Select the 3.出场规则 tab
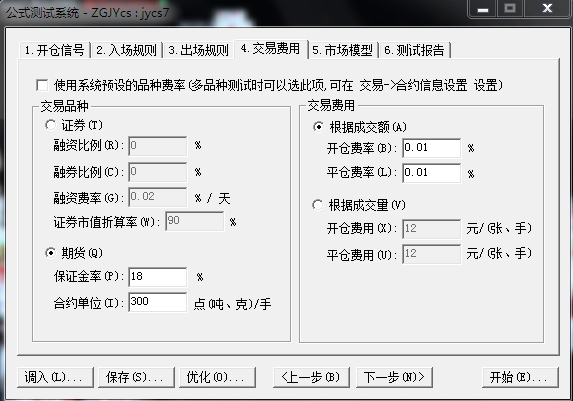The image size is (573, 401). click(198, 50)
